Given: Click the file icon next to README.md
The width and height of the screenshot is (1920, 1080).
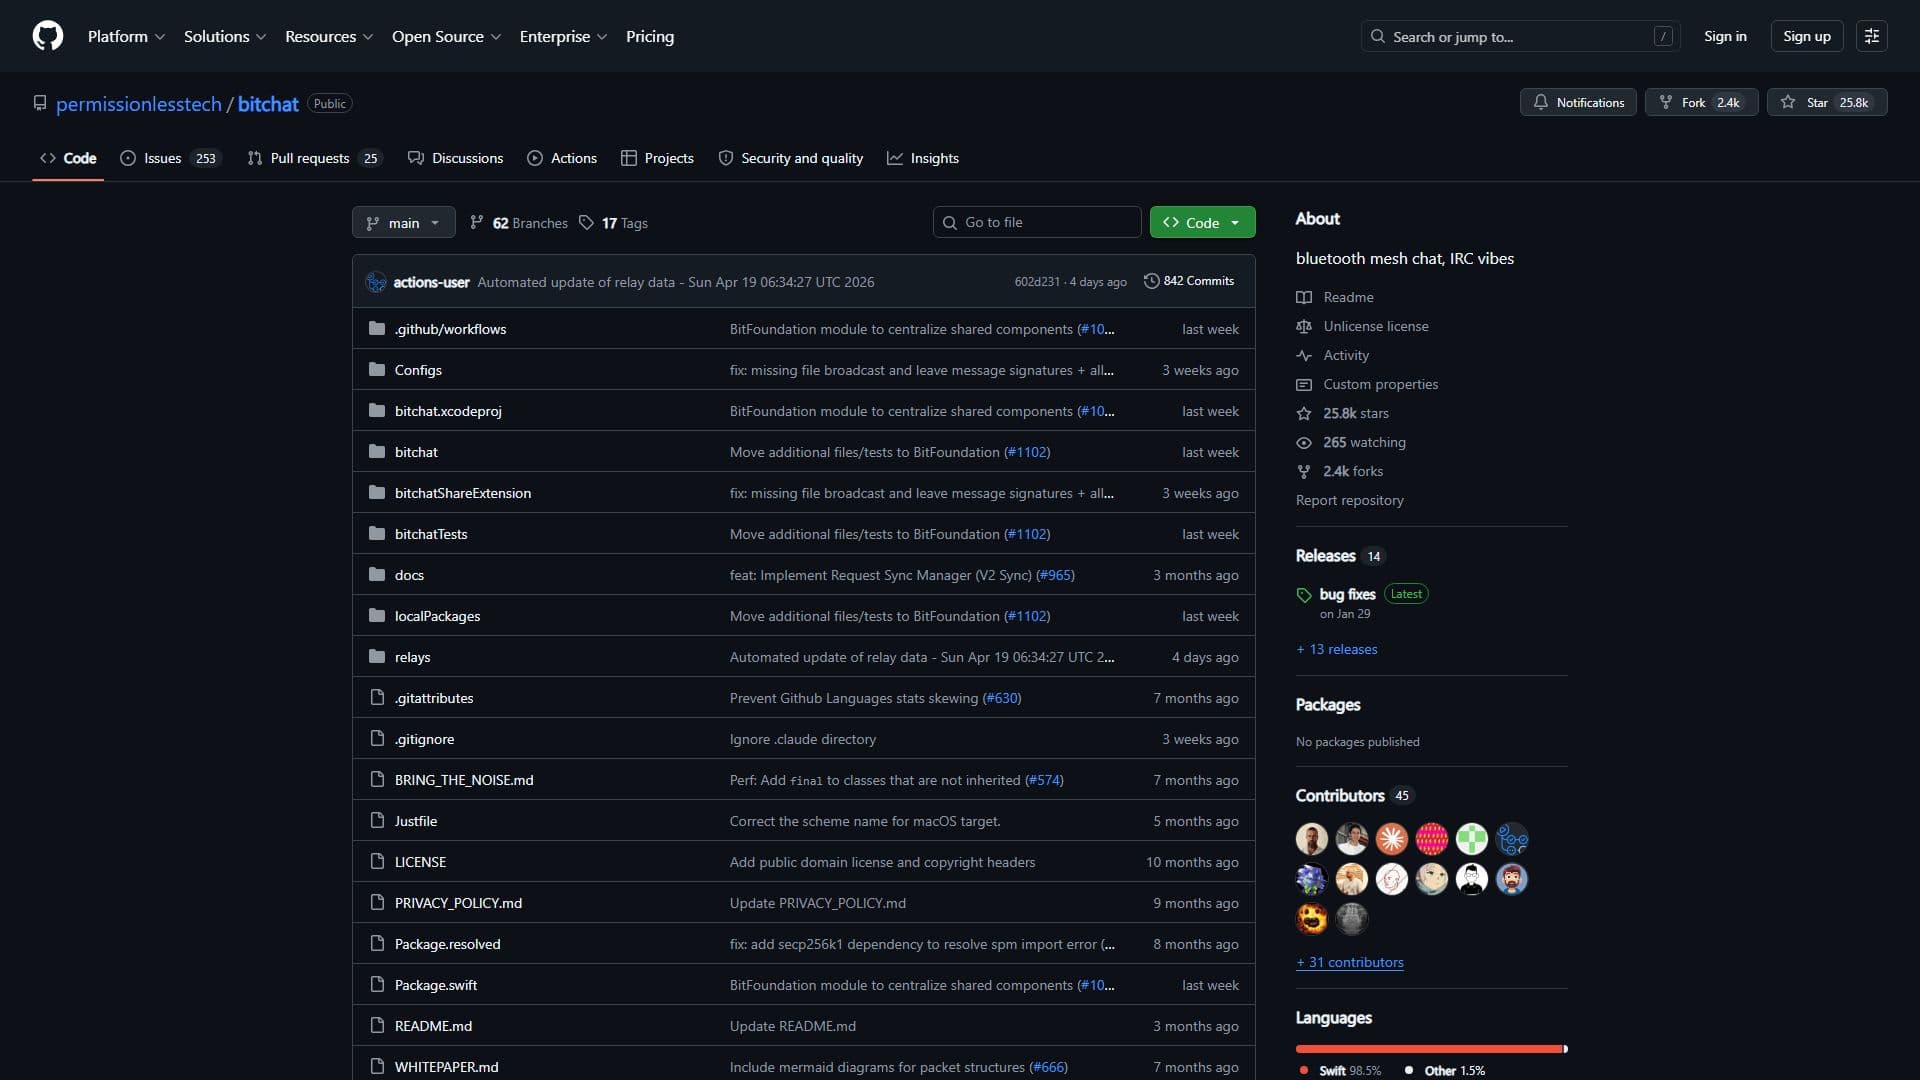Looking at the screenshot, I should tap(377, 1026).
